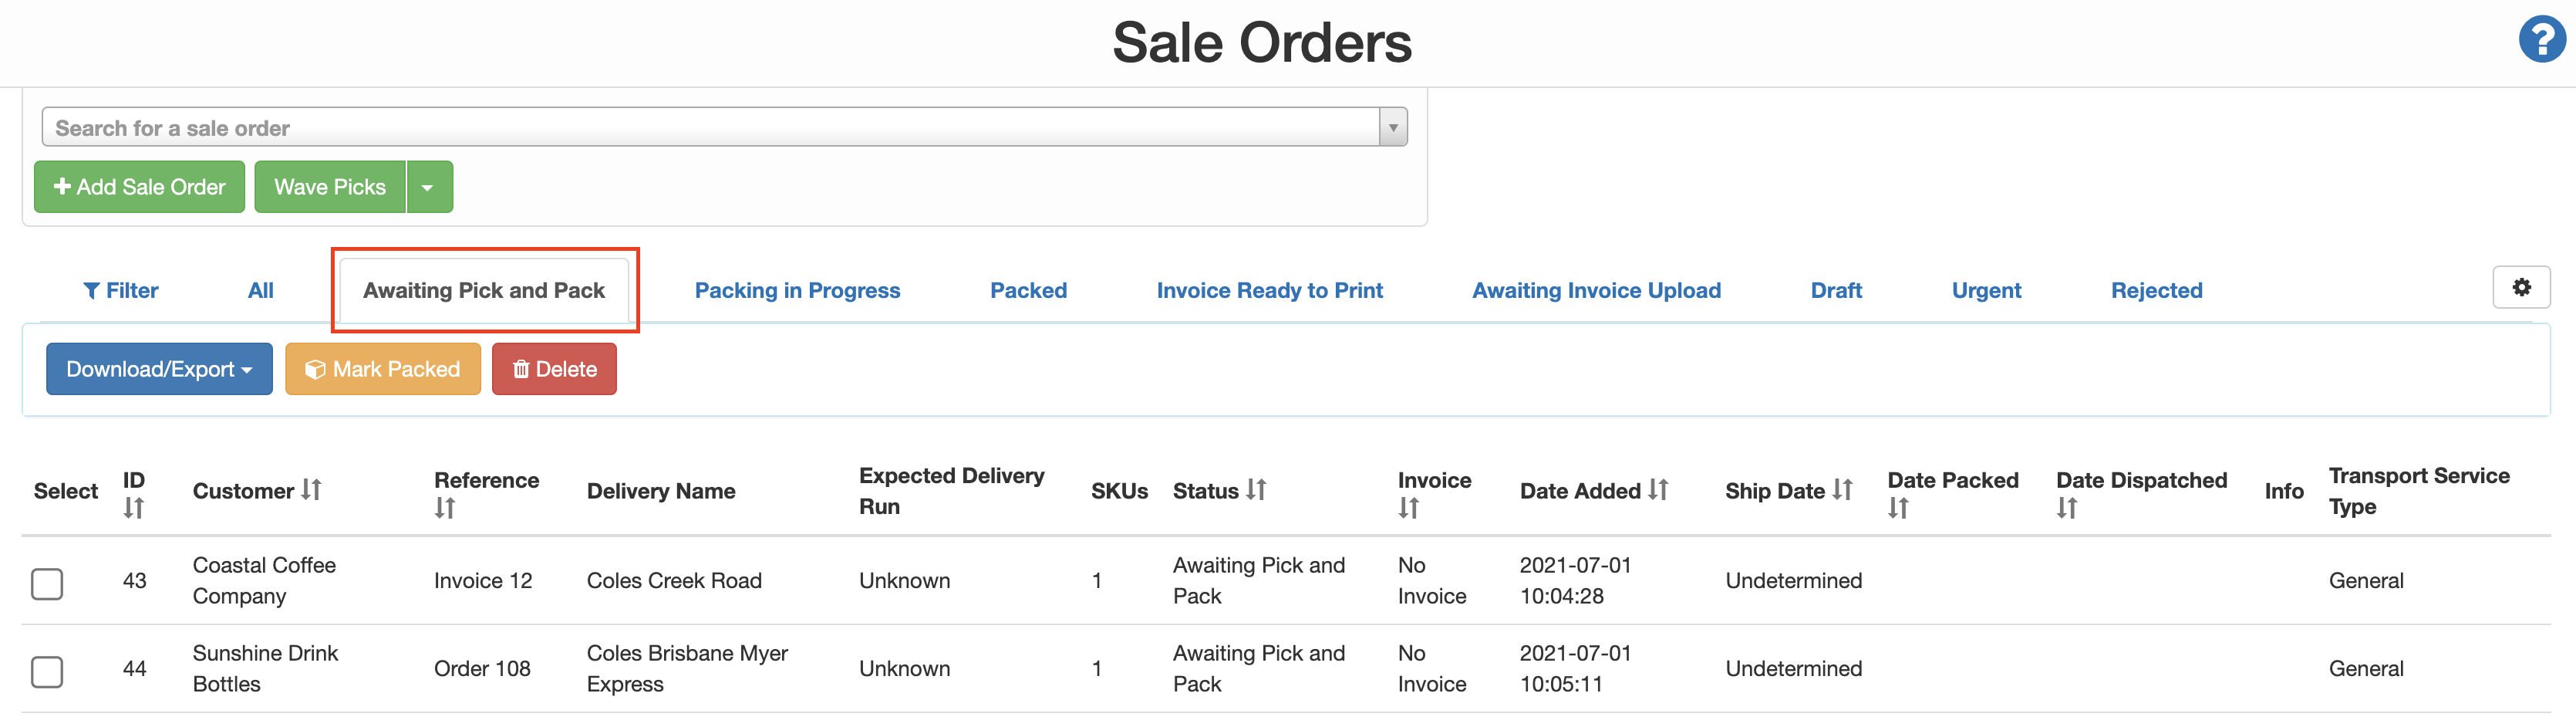The height and width of the screenshot is (727, 2576).
Task: Click the Add Sale Order button
Action: 138,186
